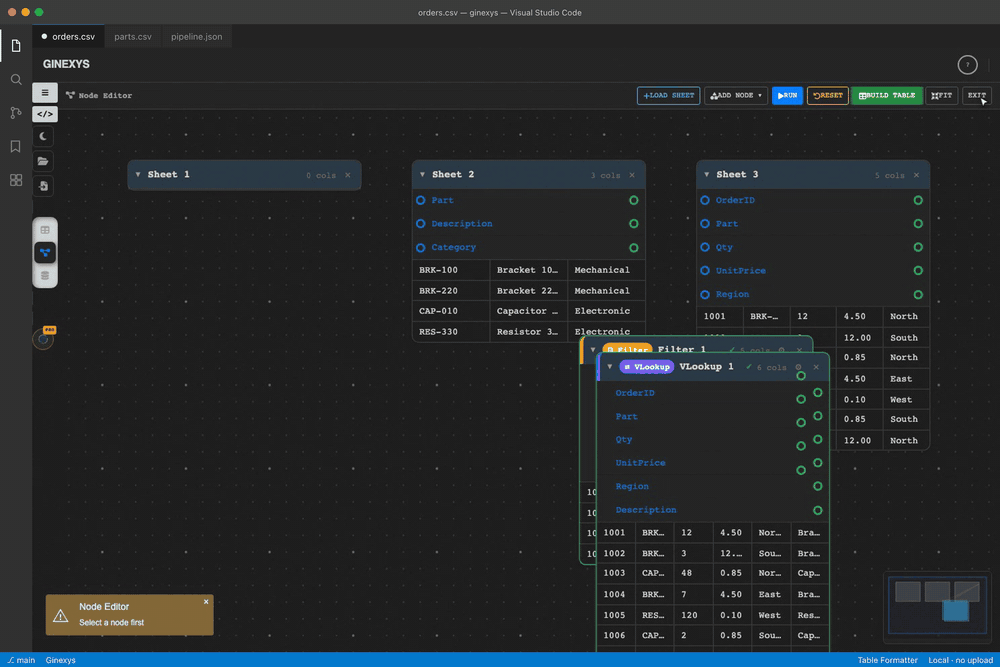Dismiss the Node Editor warning toast
This screenshot has width=1000, height=667.
(206, 602)
